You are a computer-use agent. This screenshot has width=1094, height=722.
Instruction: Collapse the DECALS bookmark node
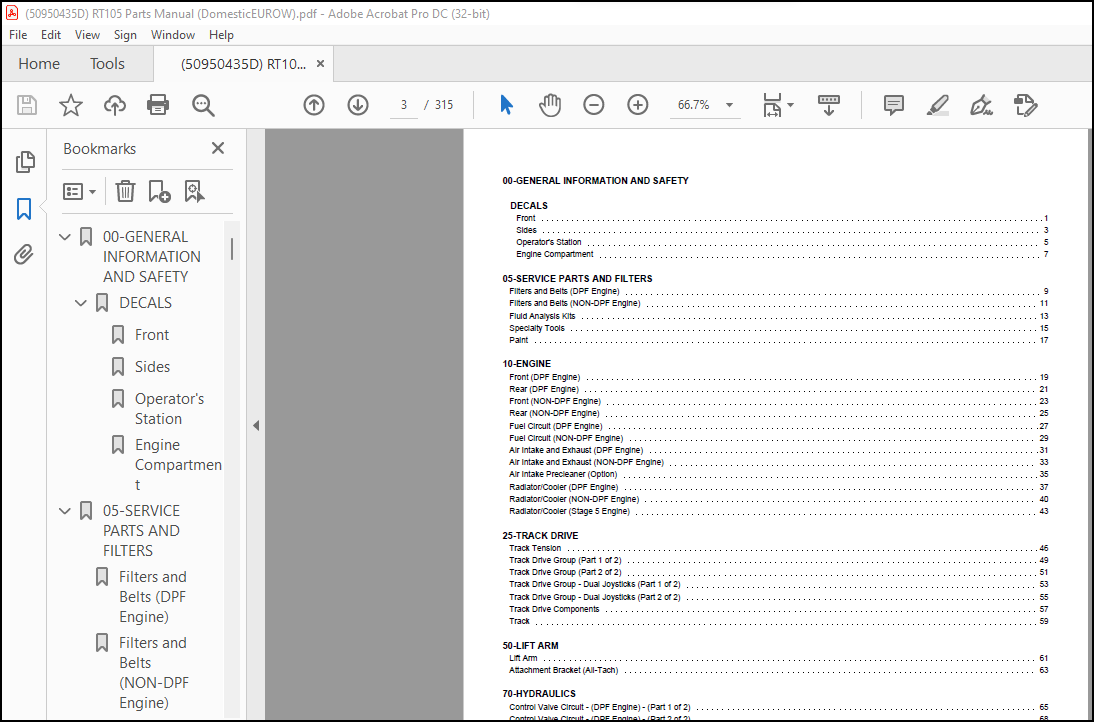[x=81, y=303]
